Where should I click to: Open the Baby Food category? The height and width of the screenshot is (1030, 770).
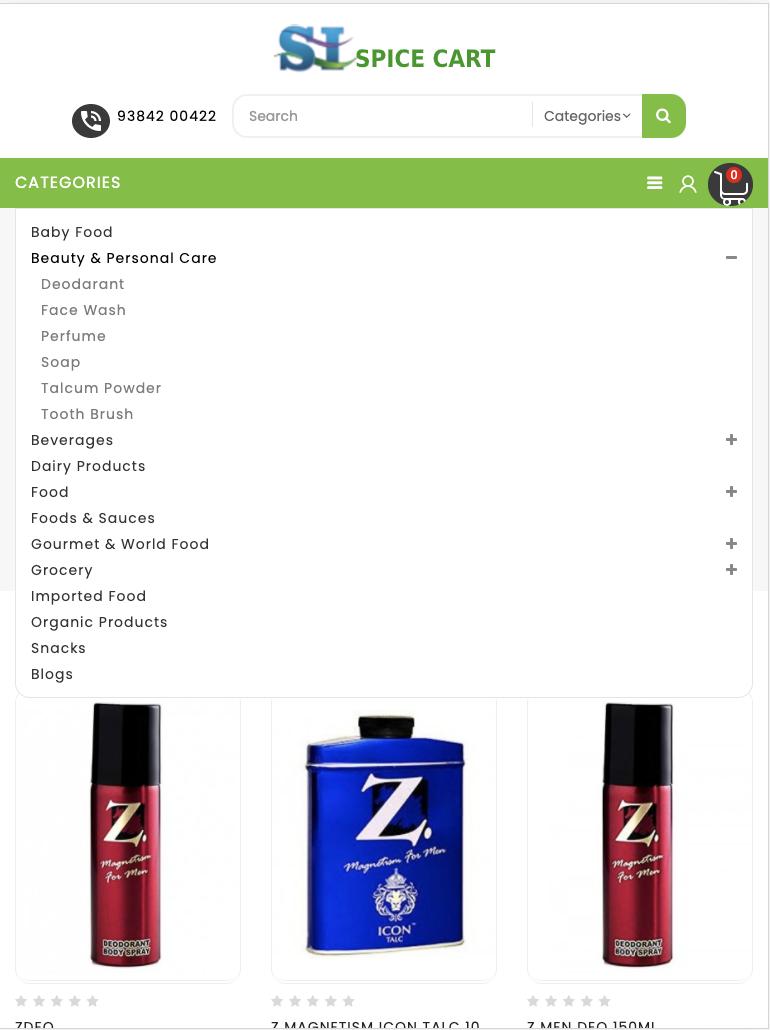[72, 233]
